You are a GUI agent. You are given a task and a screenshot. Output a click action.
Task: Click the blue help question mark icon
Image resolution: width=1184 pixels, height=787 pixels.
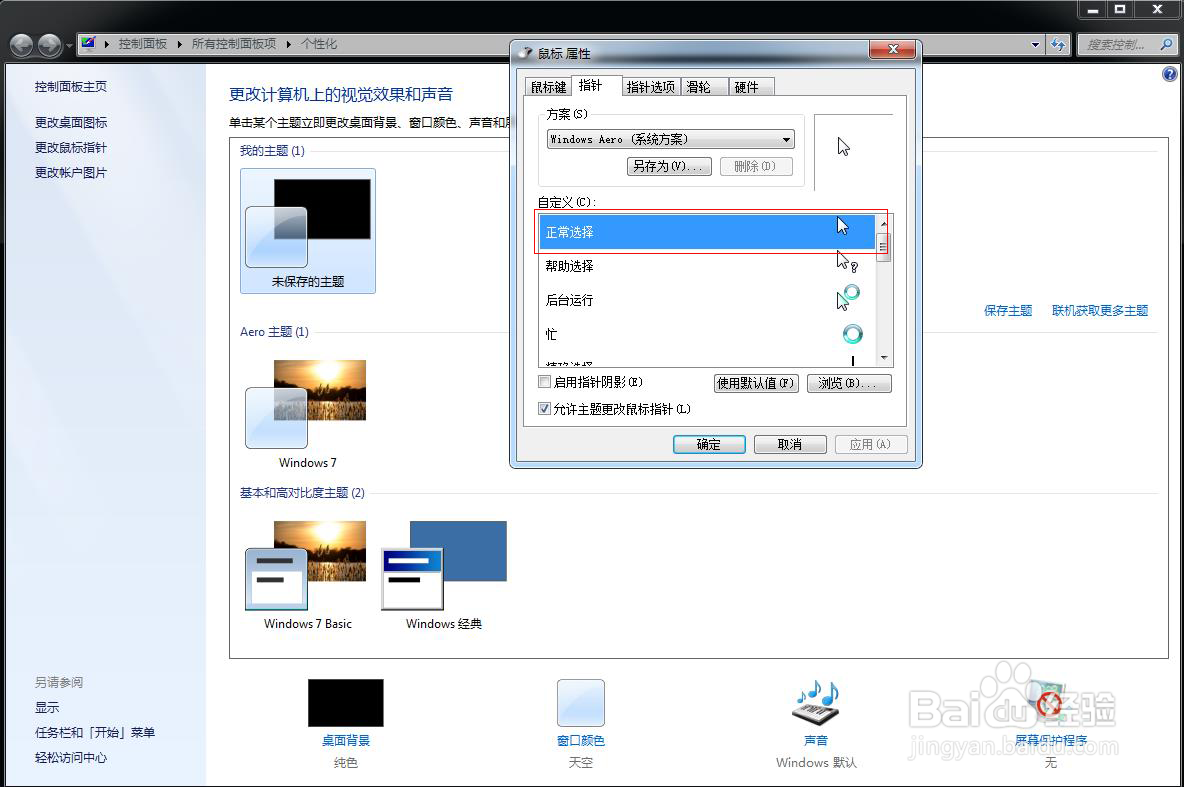click(1169, 74)
